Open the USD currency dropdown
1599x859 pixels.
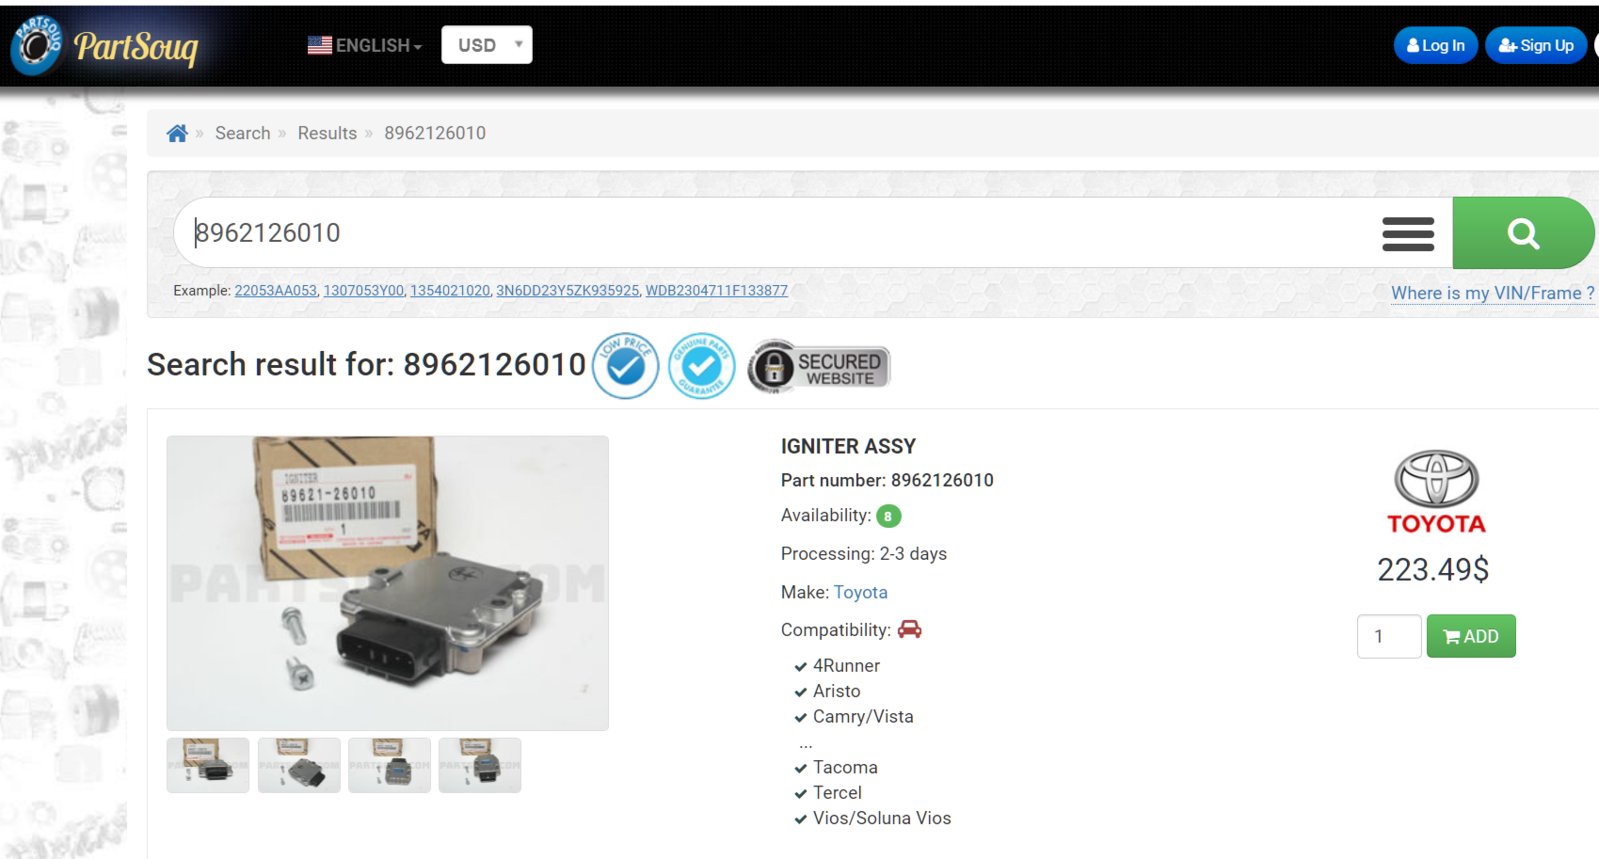(x=487, y=45)
